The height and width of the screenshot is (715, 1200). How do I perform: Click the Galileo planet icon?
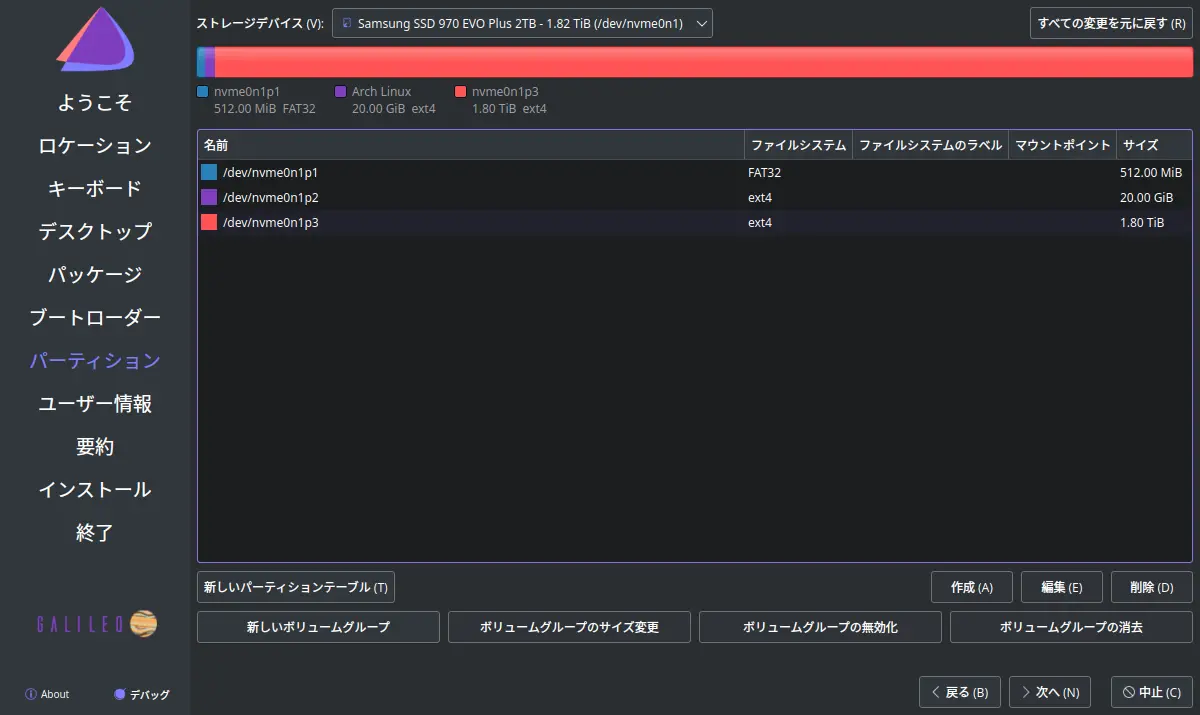143,624
